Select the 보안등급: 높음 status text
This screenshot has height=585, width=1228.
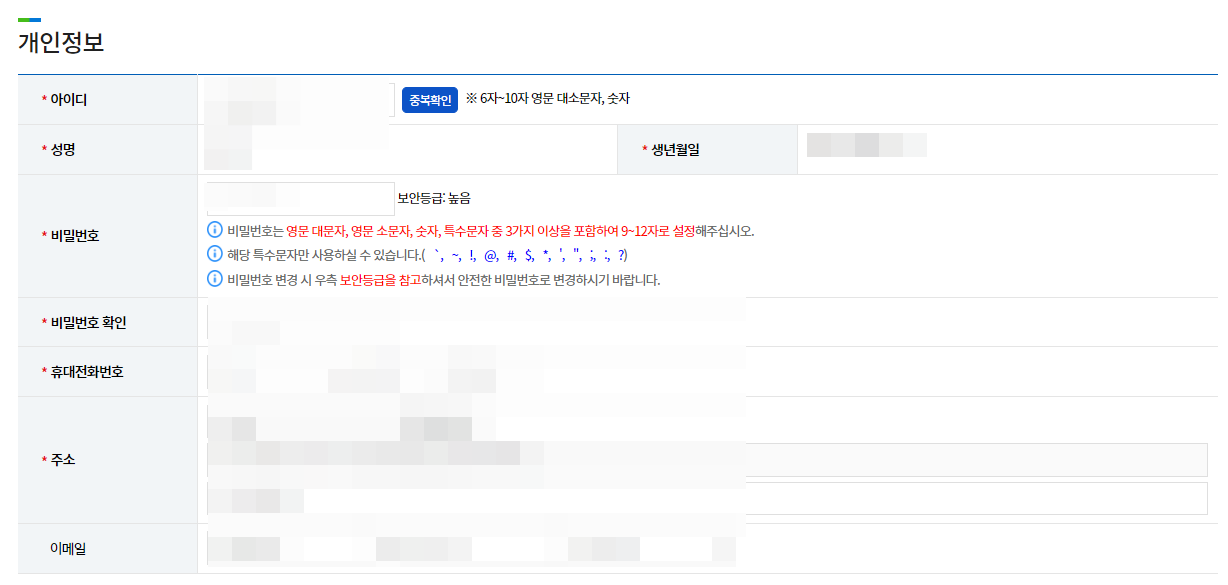(435, 197)
